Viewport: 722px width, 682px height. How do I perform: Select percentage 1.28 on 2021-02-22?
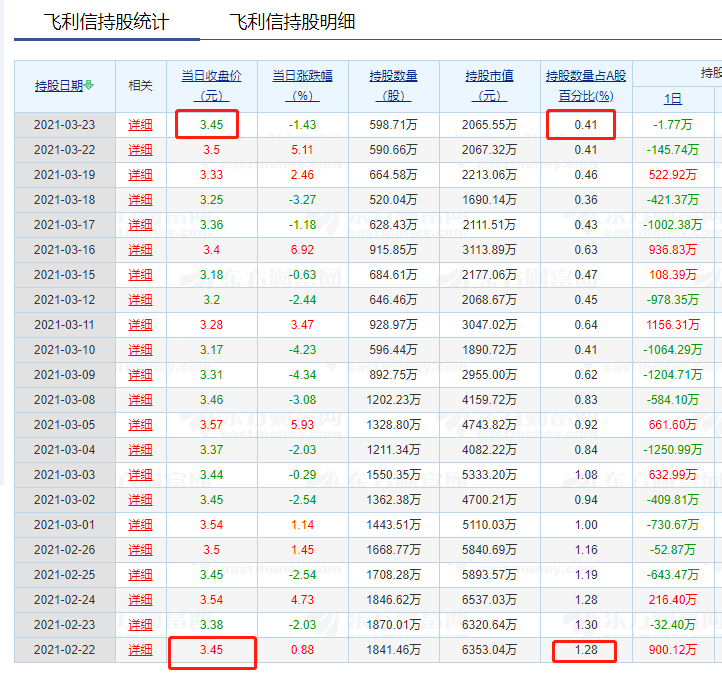click(x=586, y=650)
